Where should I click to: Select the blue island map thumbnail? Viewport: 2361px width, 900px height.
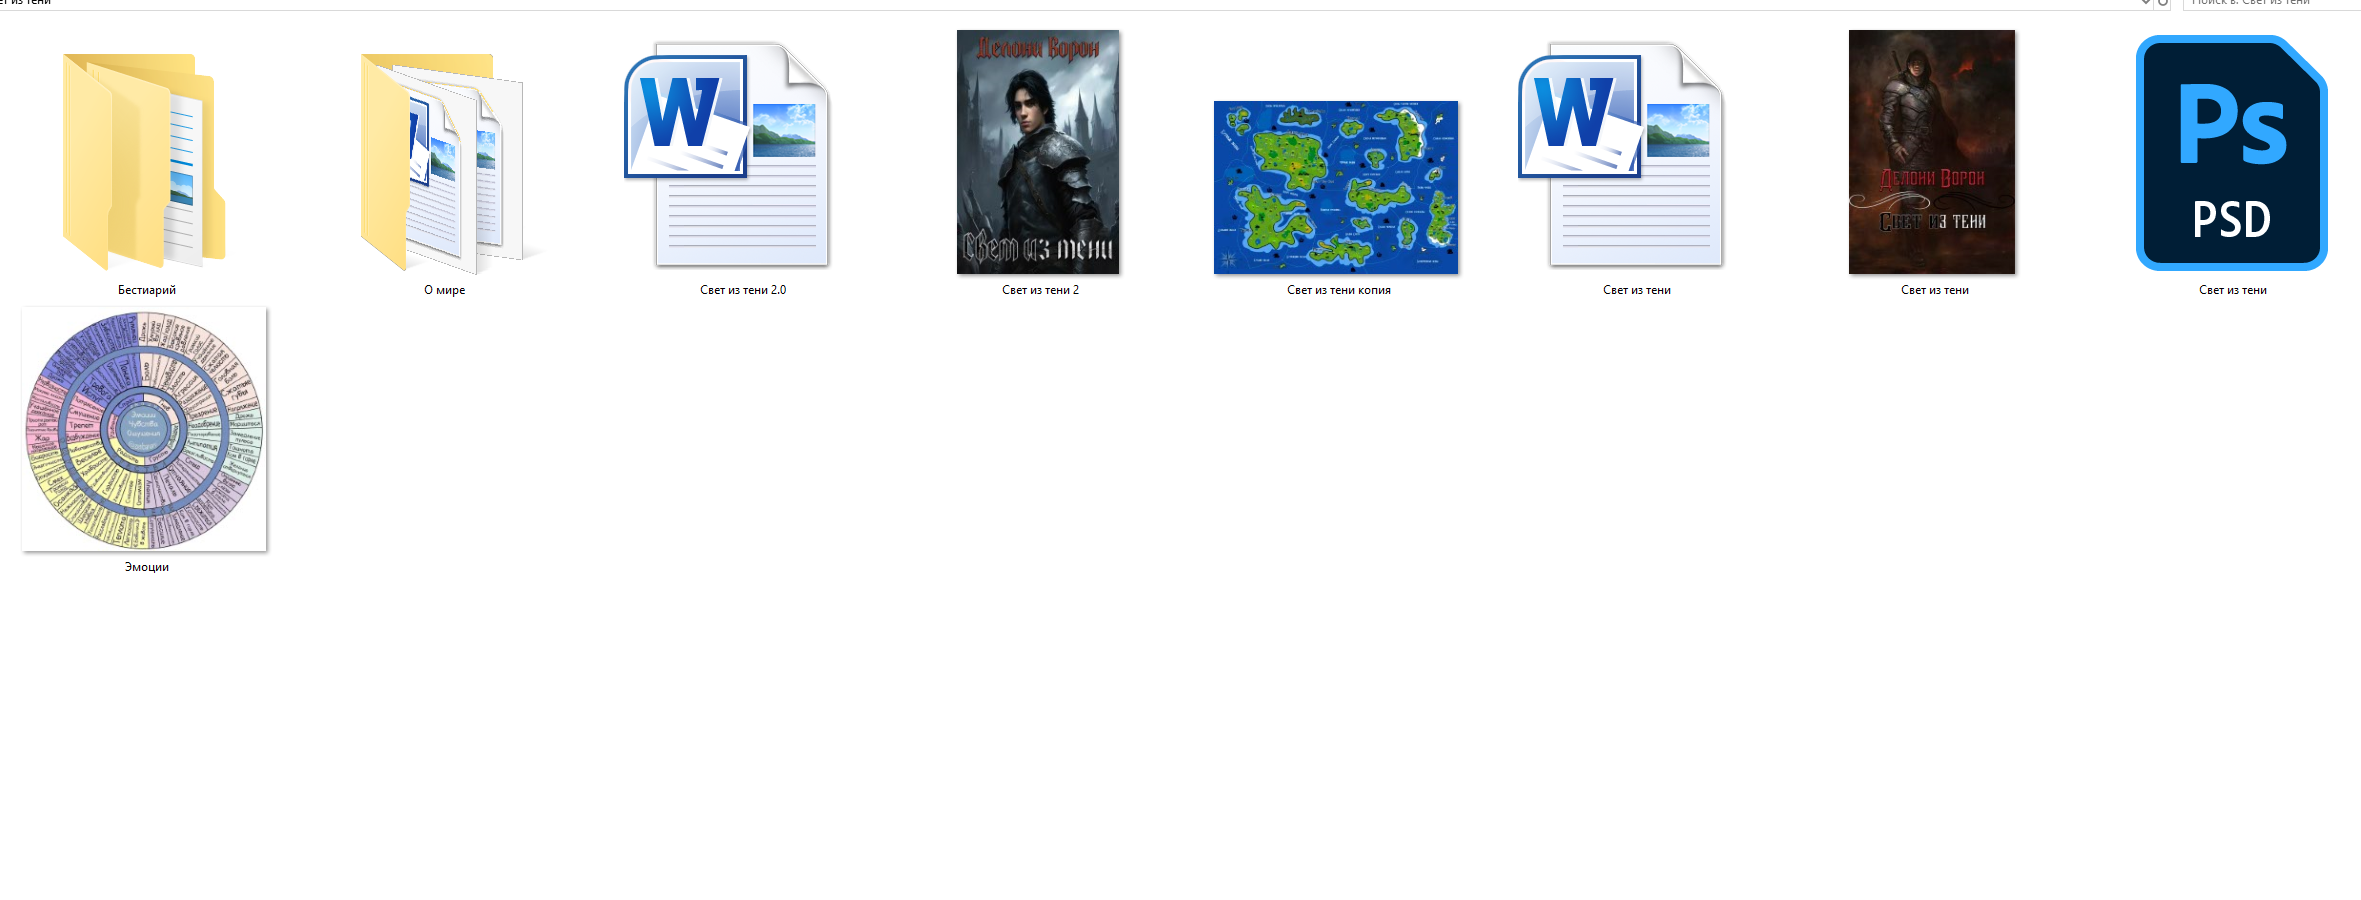coord(1336,187)
